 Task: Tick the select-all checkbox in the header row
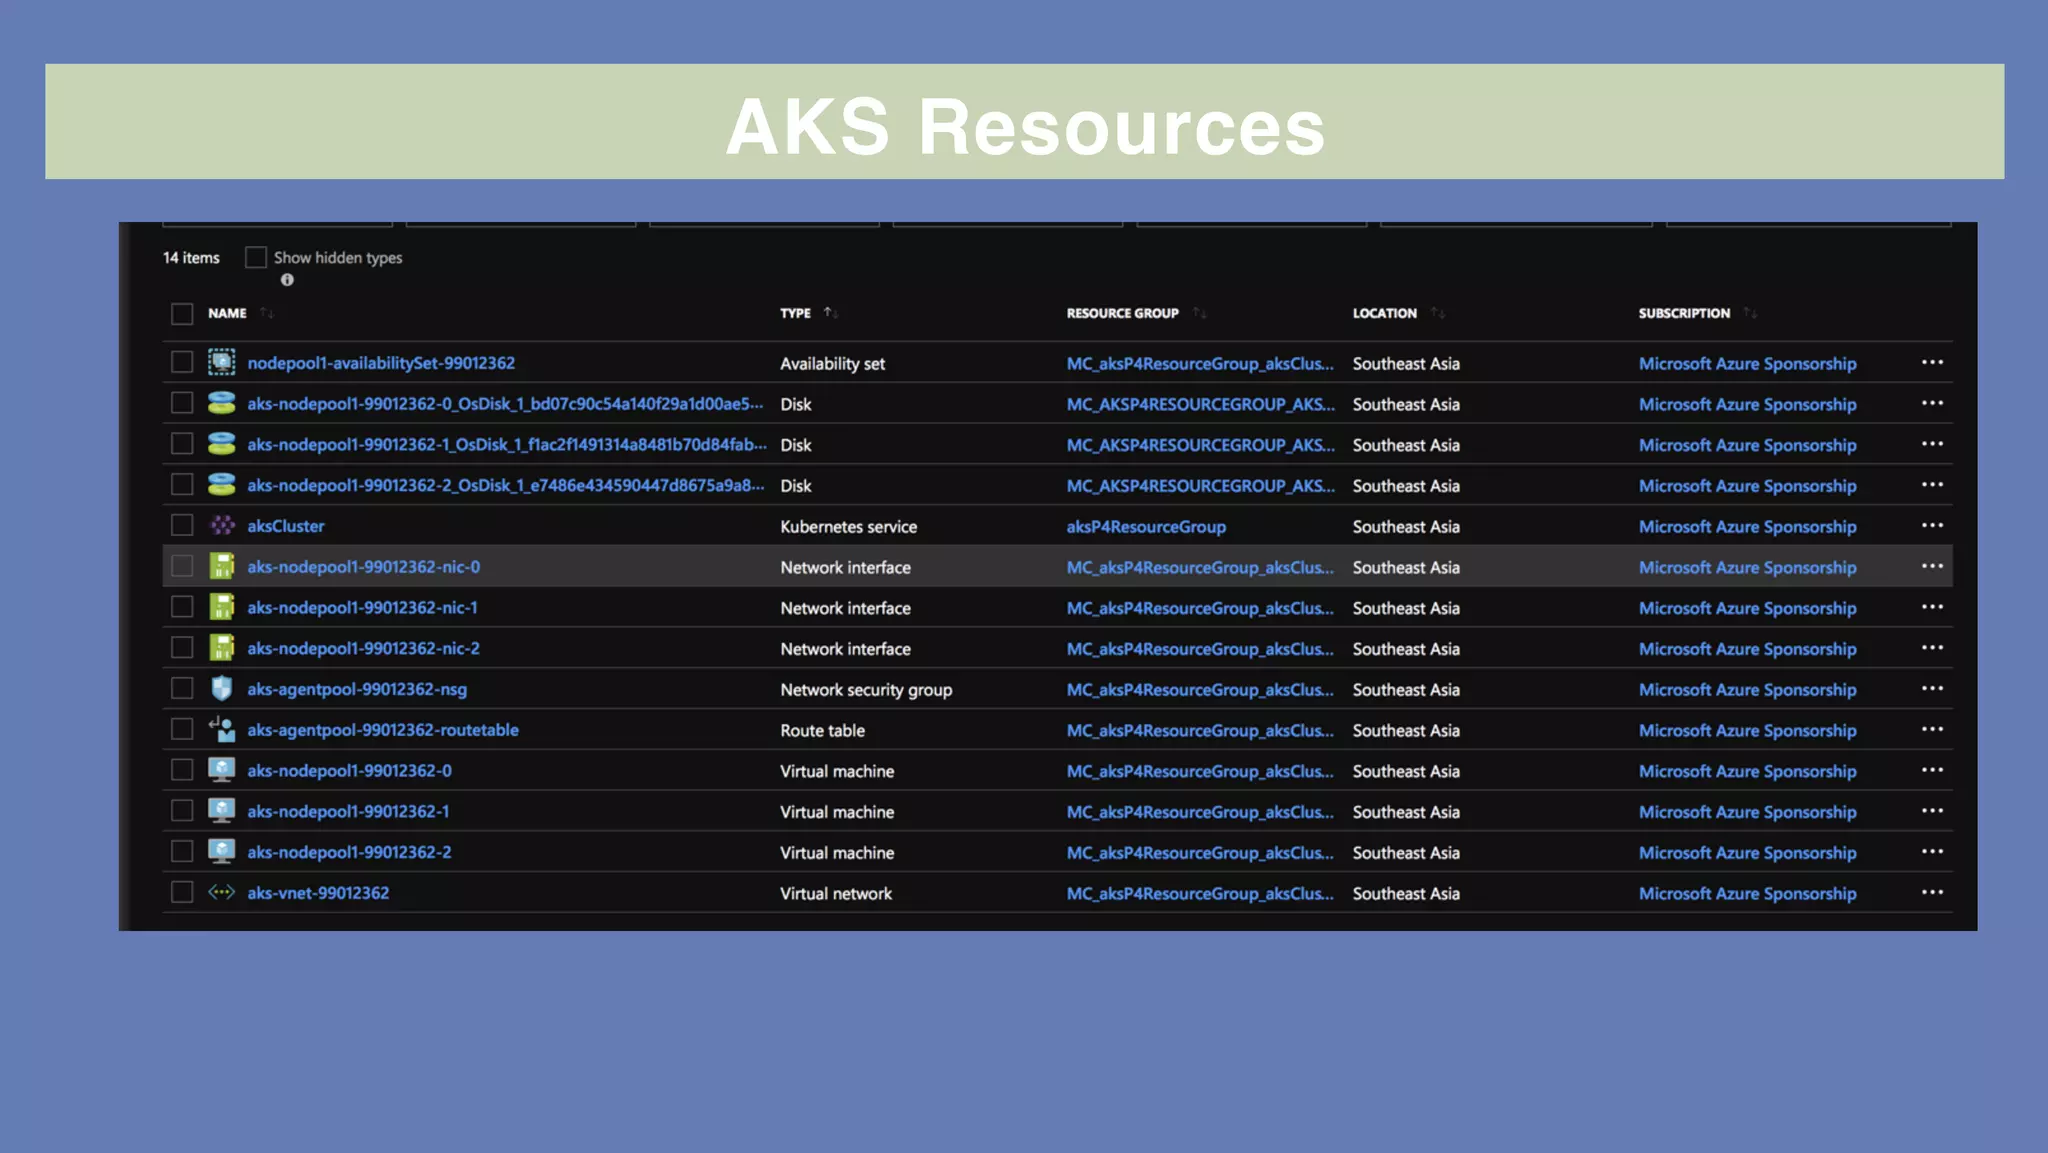182,314
